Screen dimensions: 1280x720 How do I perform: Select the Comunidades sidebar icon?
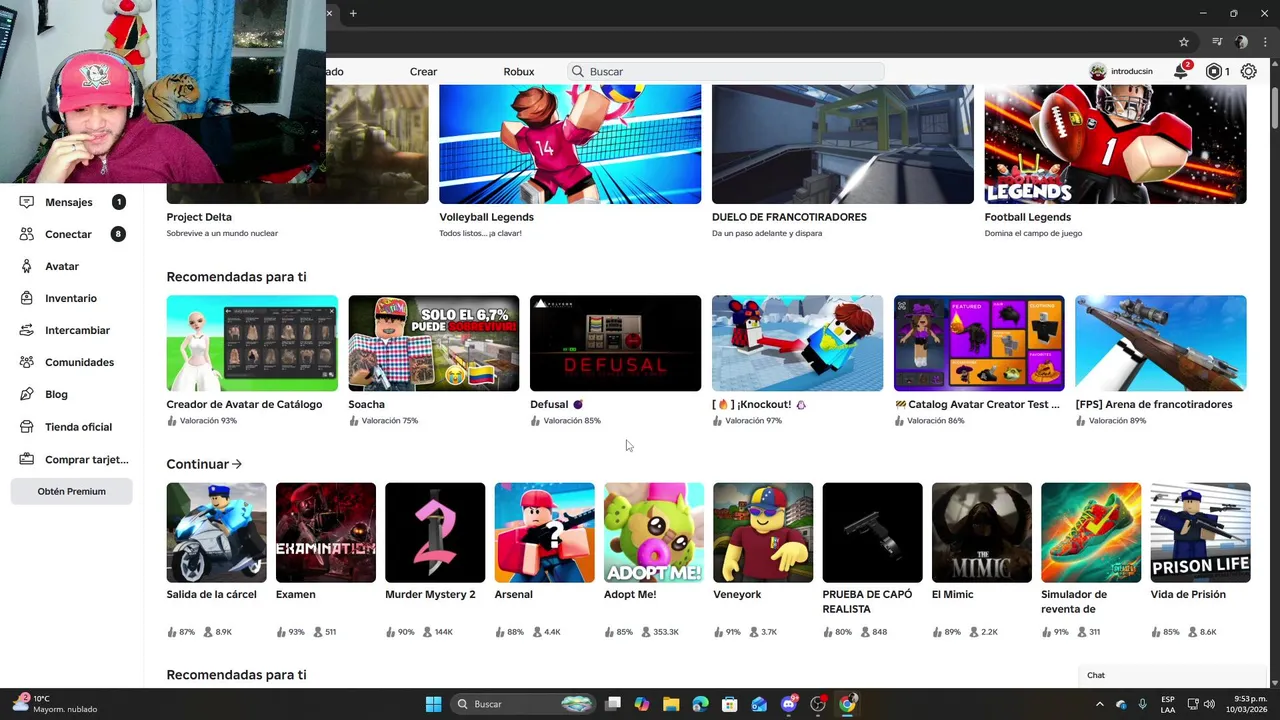click(x=26, y=362)
